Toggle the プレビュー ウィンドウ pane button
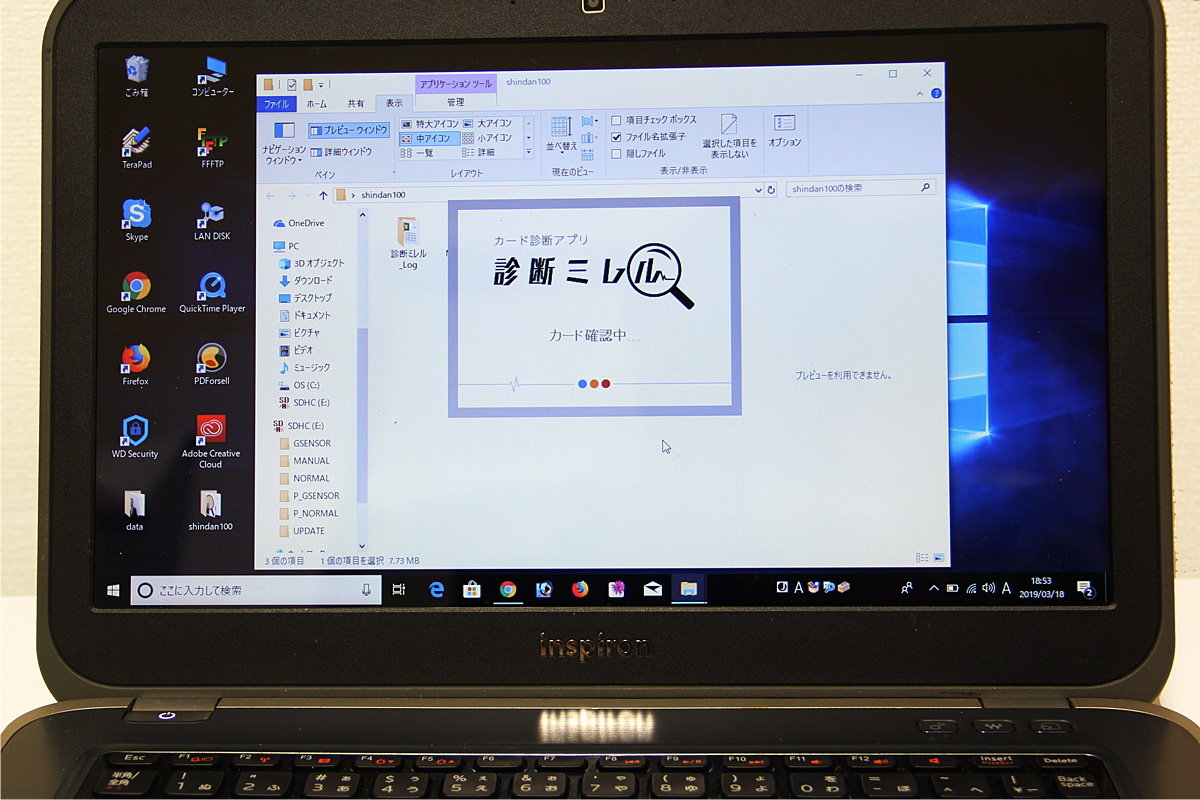 point(348,130)
